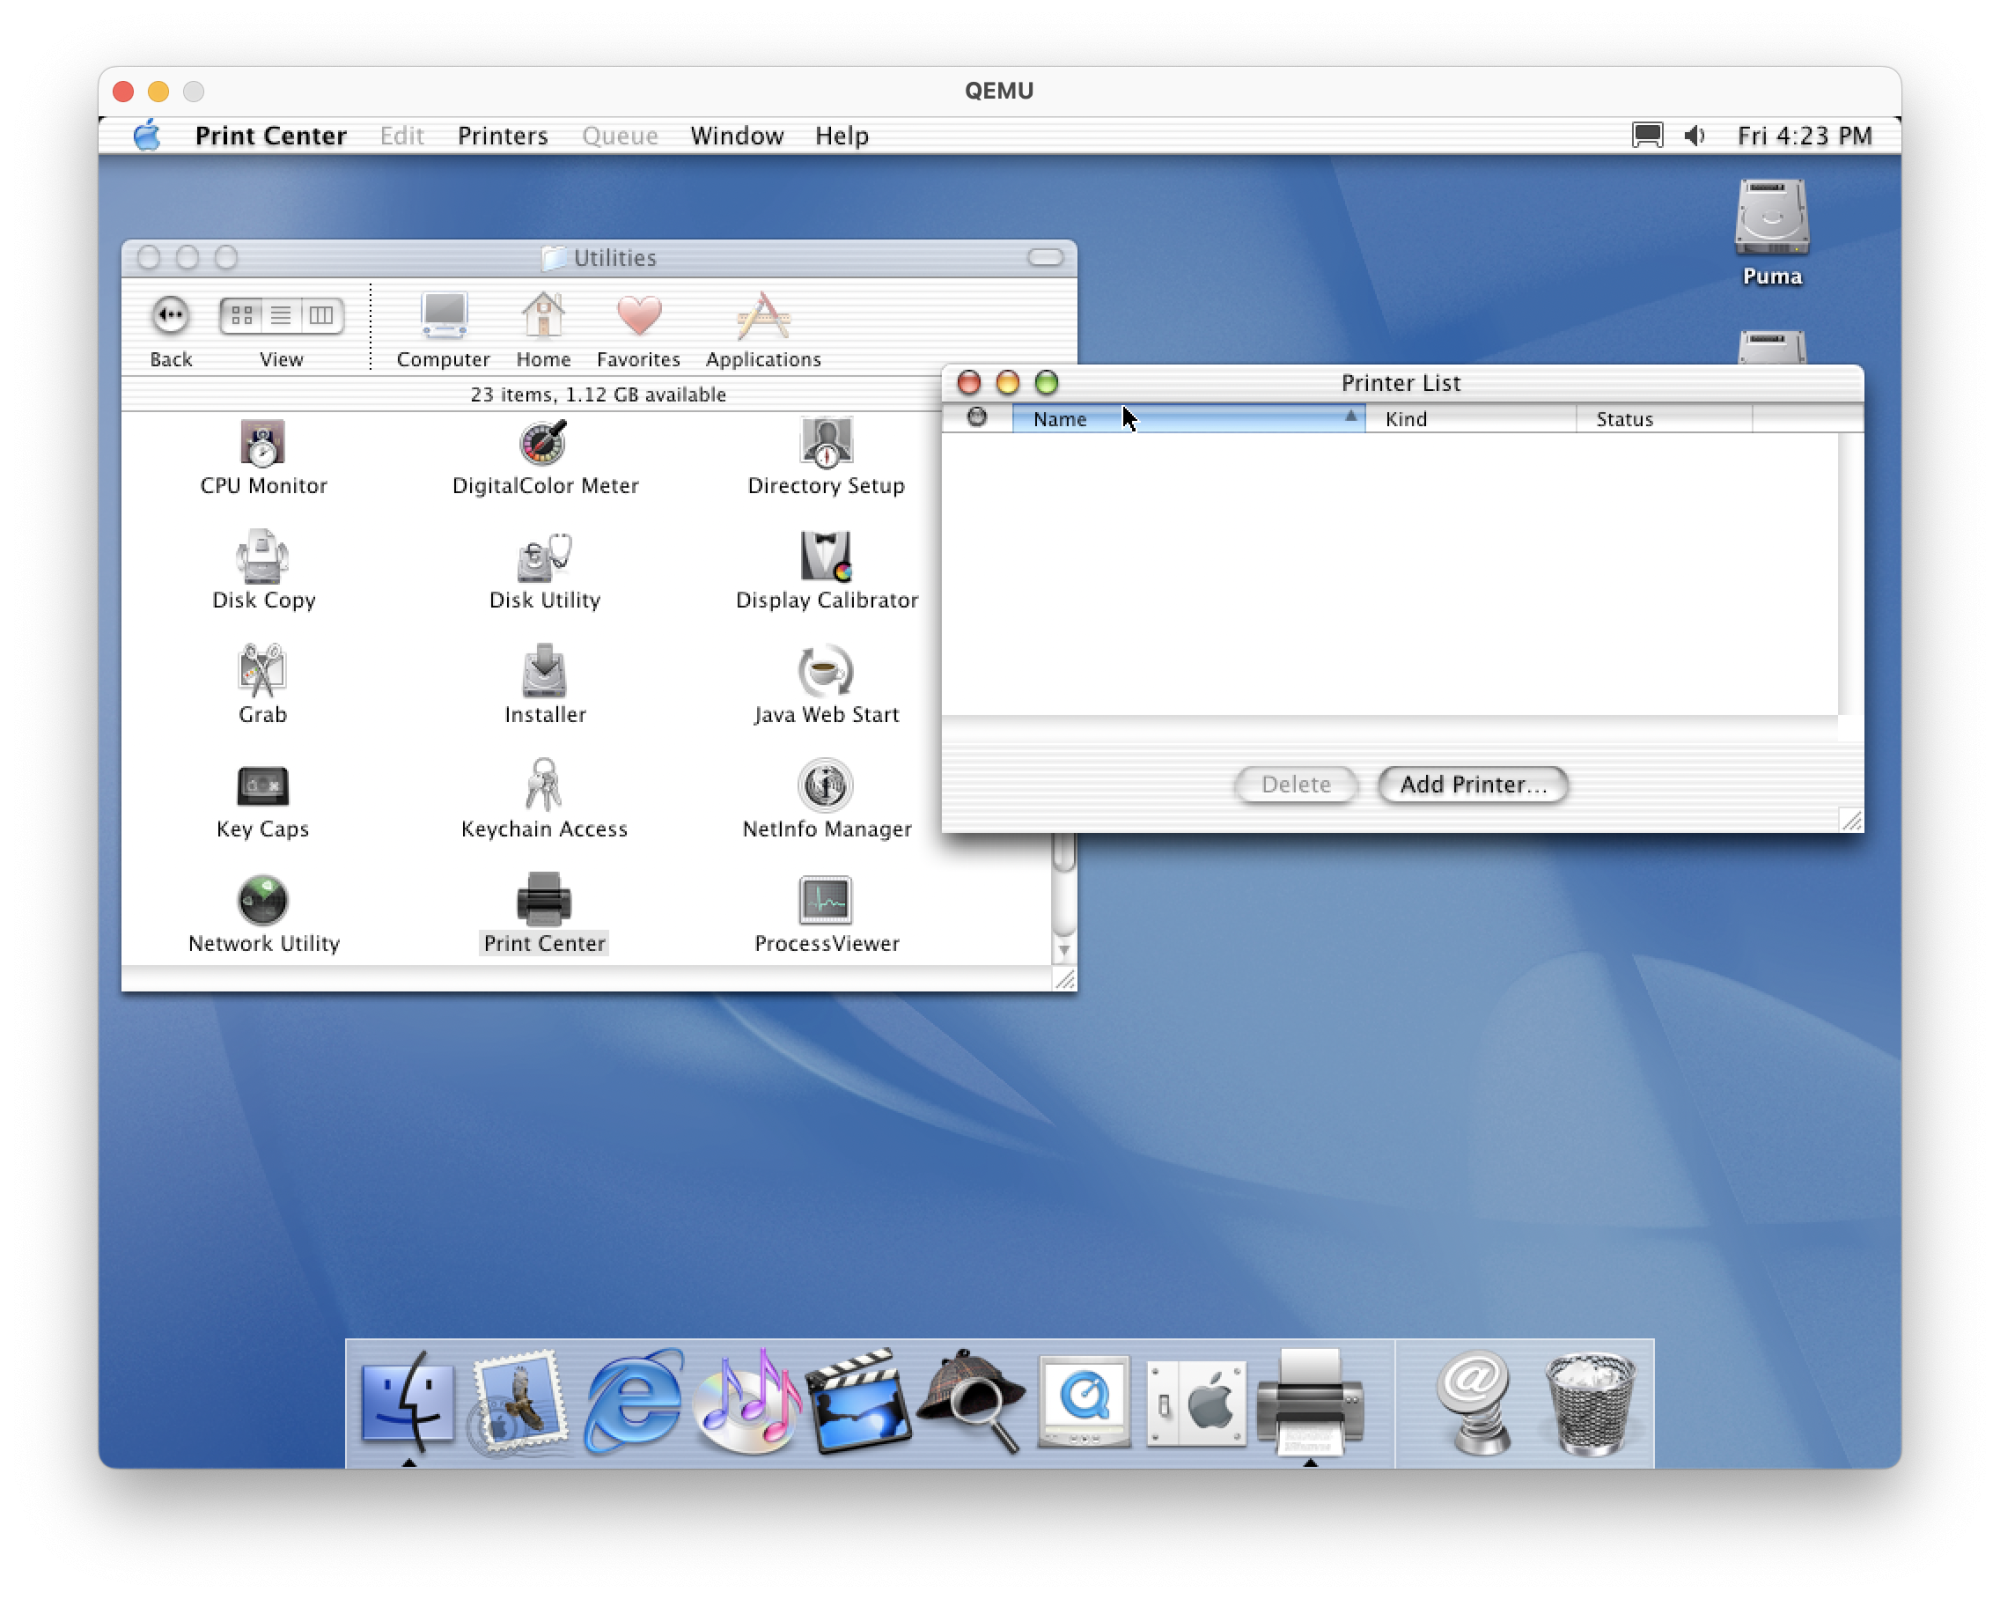Switch Utilities window to list view
The height and width of the screenshot is (1599, 2000).
(x=281, y=316)
